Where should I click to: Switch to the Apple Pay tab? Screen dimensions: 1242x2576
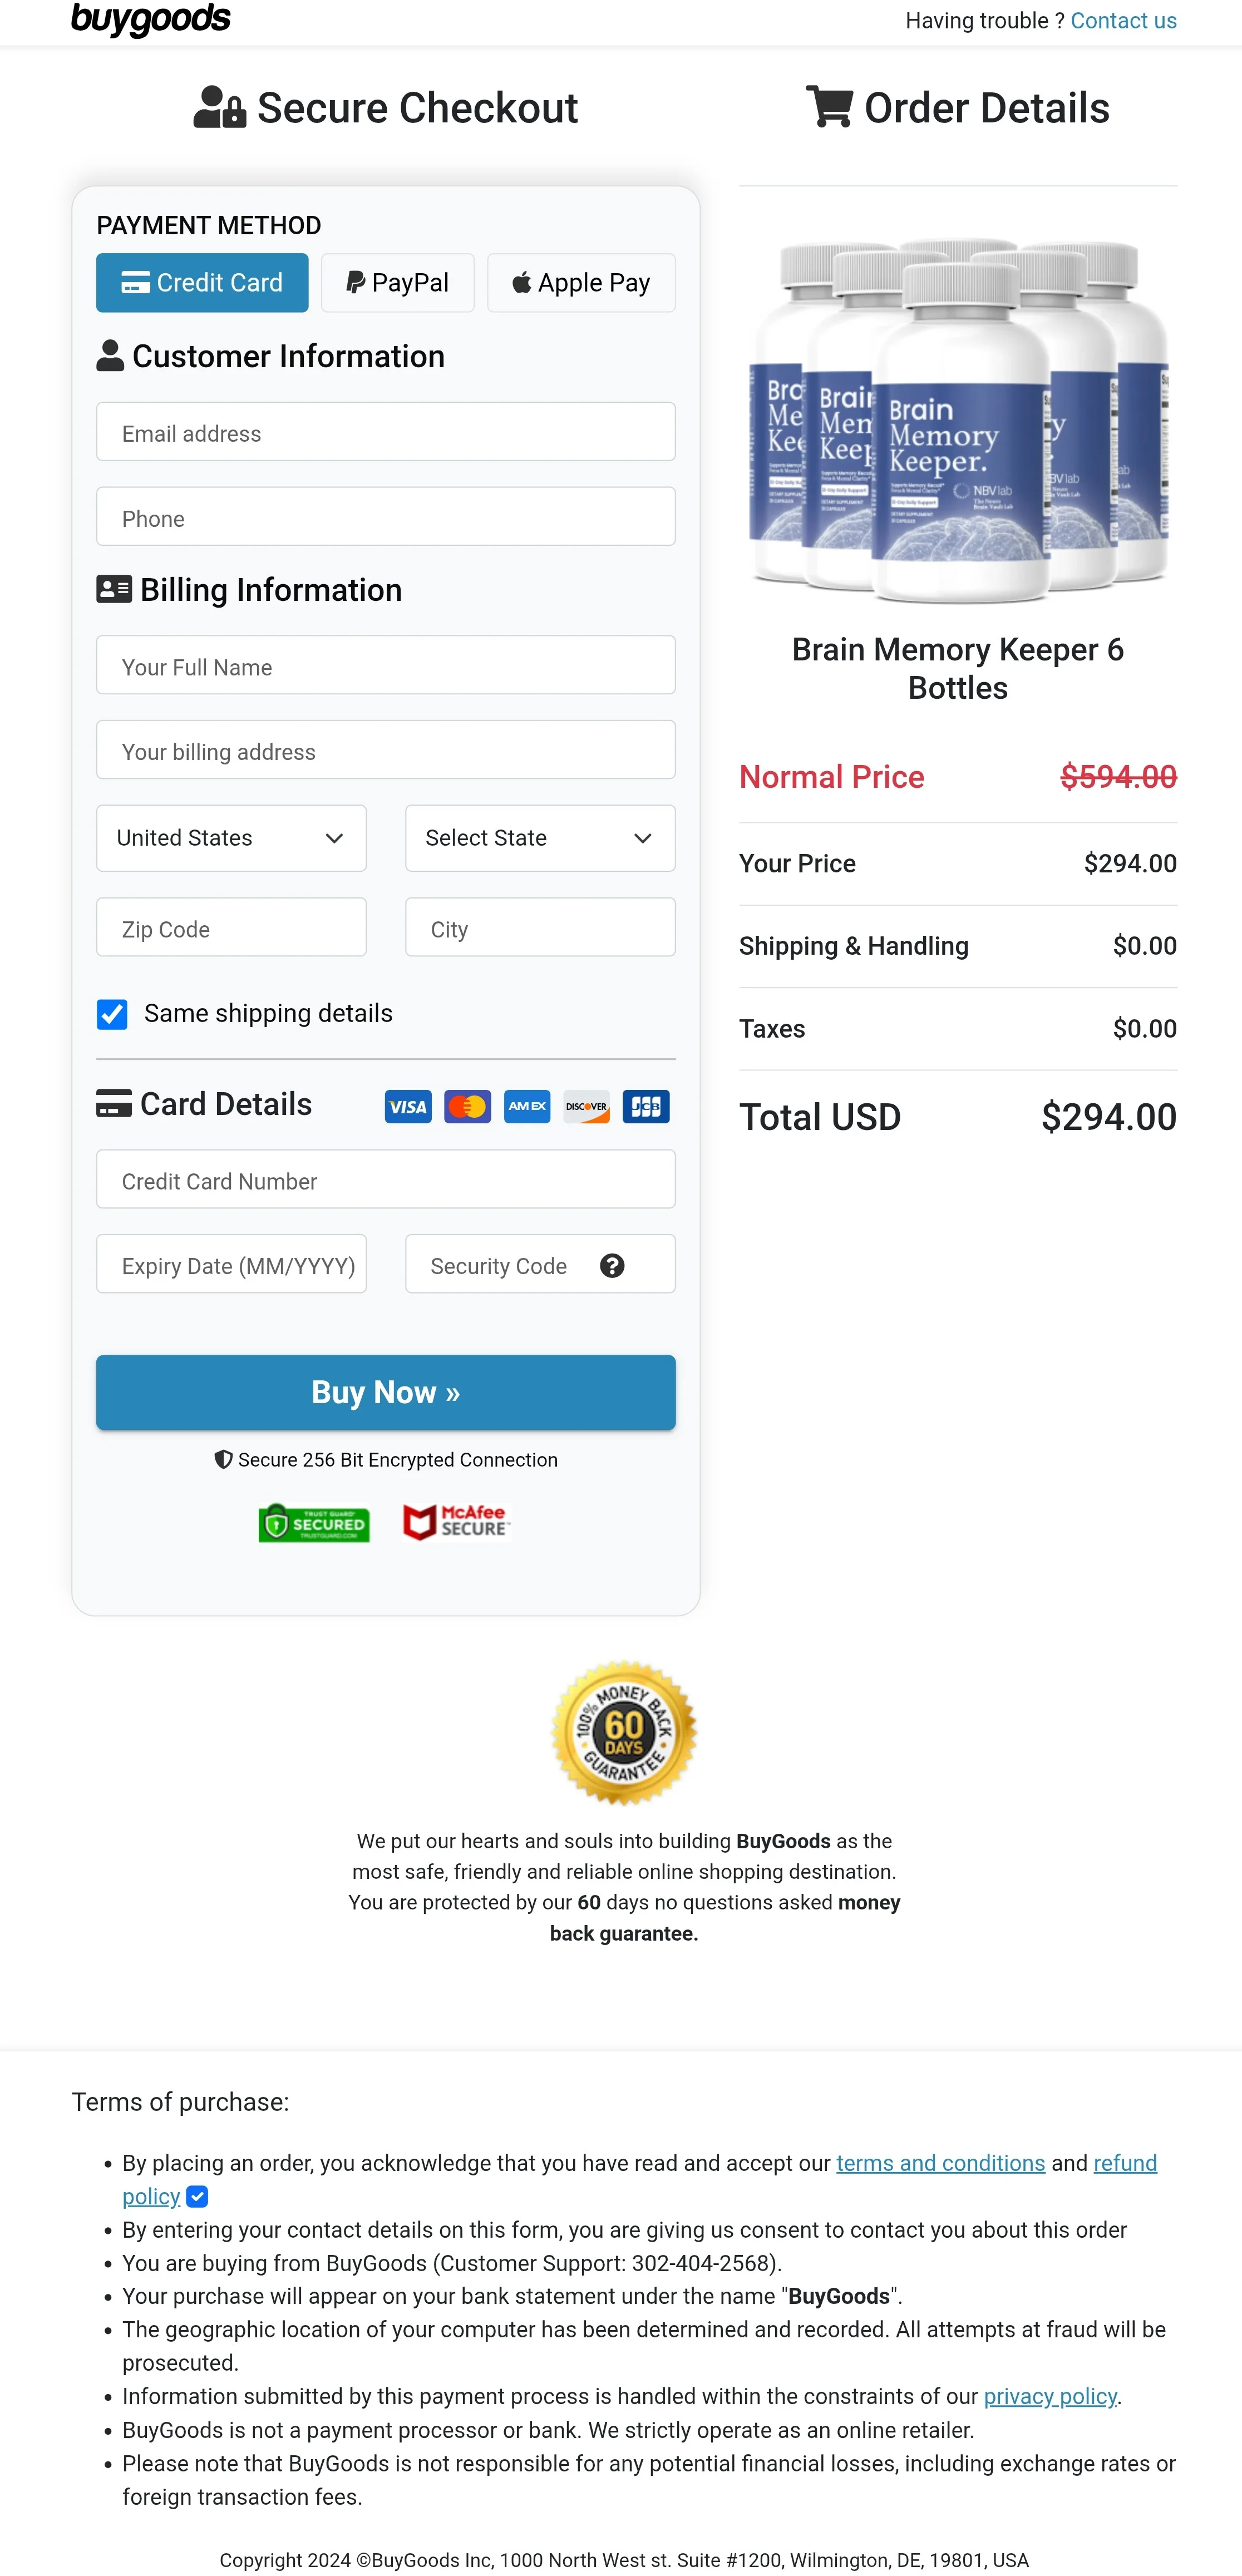581,282
